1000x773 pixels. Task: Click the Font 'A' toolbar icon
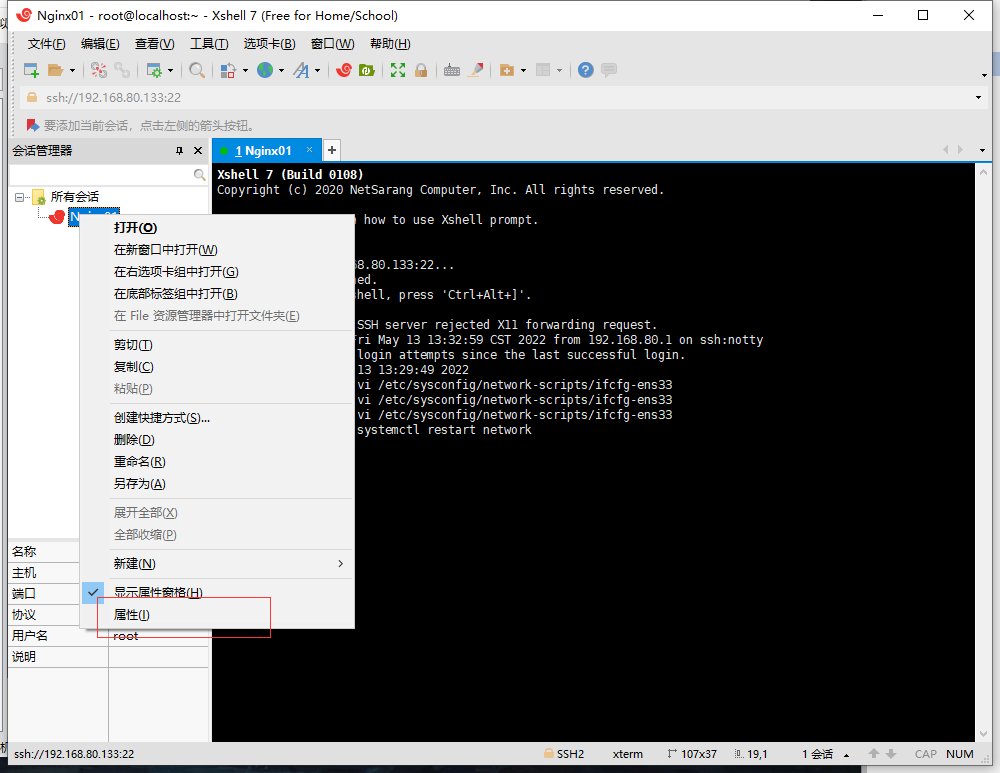coord(302,70)
